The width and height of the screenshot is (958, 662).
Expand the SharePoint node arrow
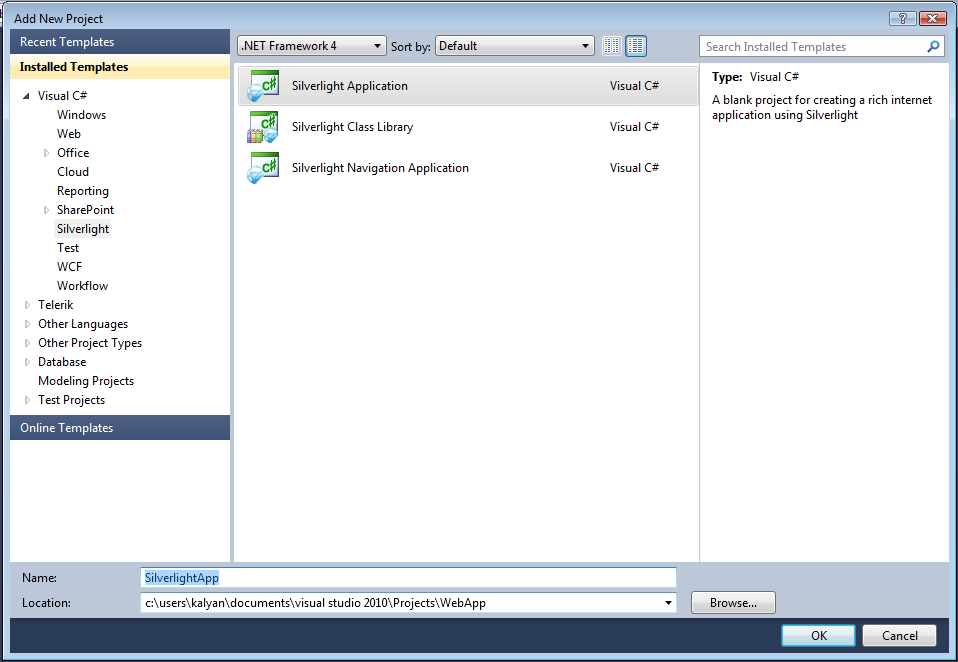(x=46, y=210)
